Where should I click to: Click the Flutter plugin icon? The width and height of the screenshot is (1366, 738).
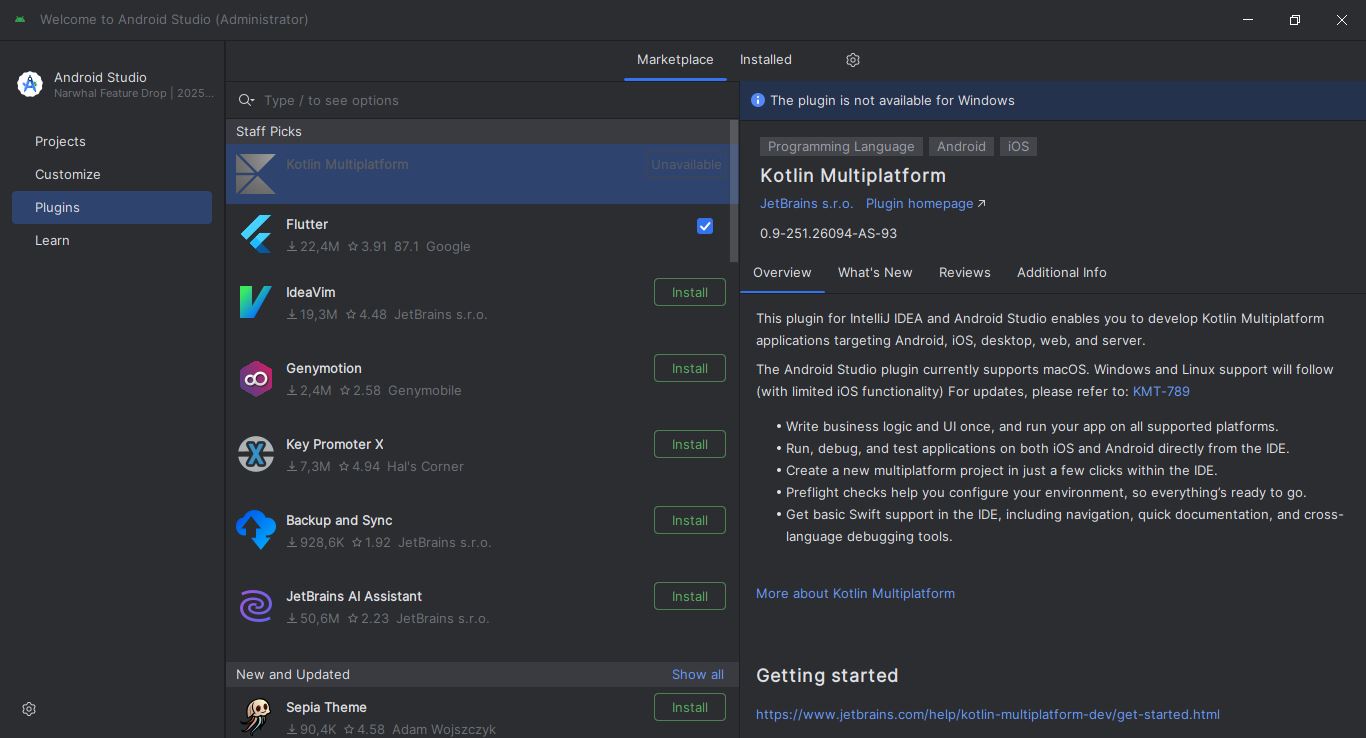click(x=256, y=234)
